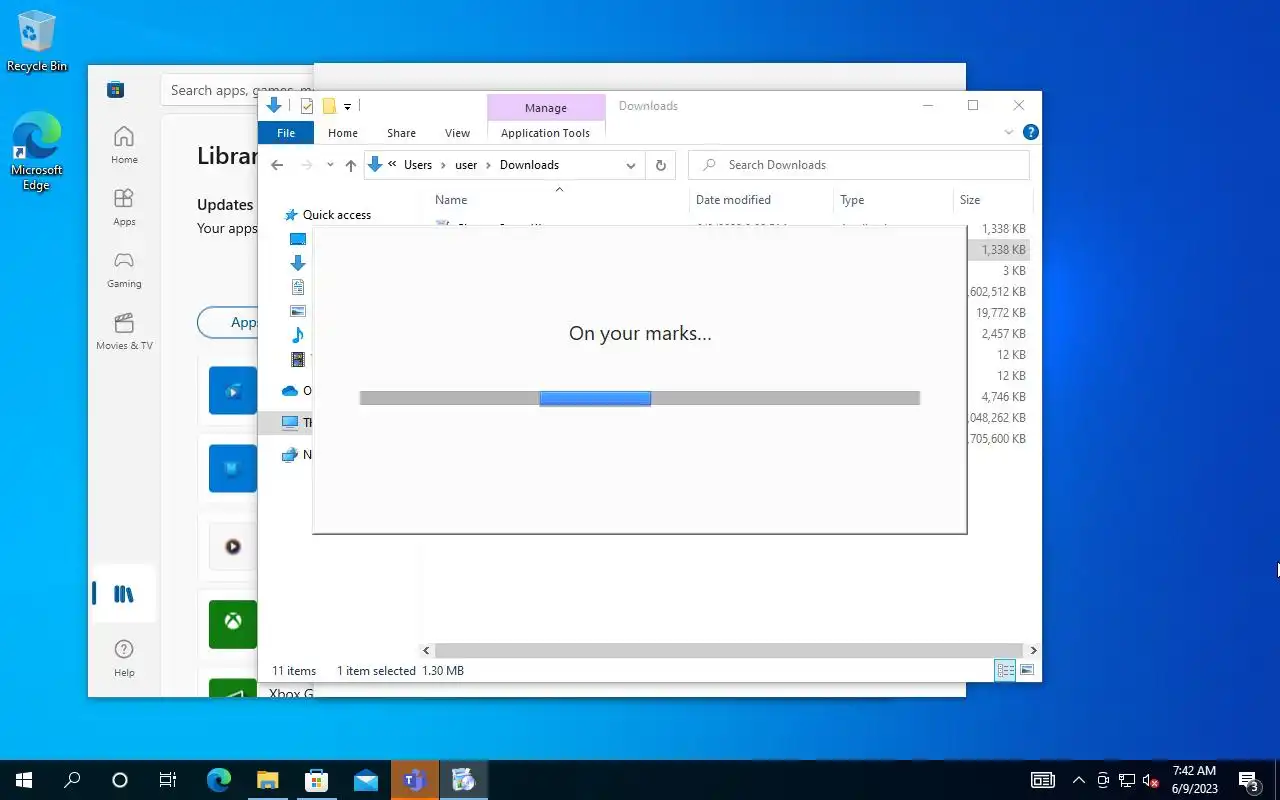The height and width of the screenshot is (800, 1280).
Task: Open Apps section in Microsoft Store sidebar
Action: click(x=124, y=207)
